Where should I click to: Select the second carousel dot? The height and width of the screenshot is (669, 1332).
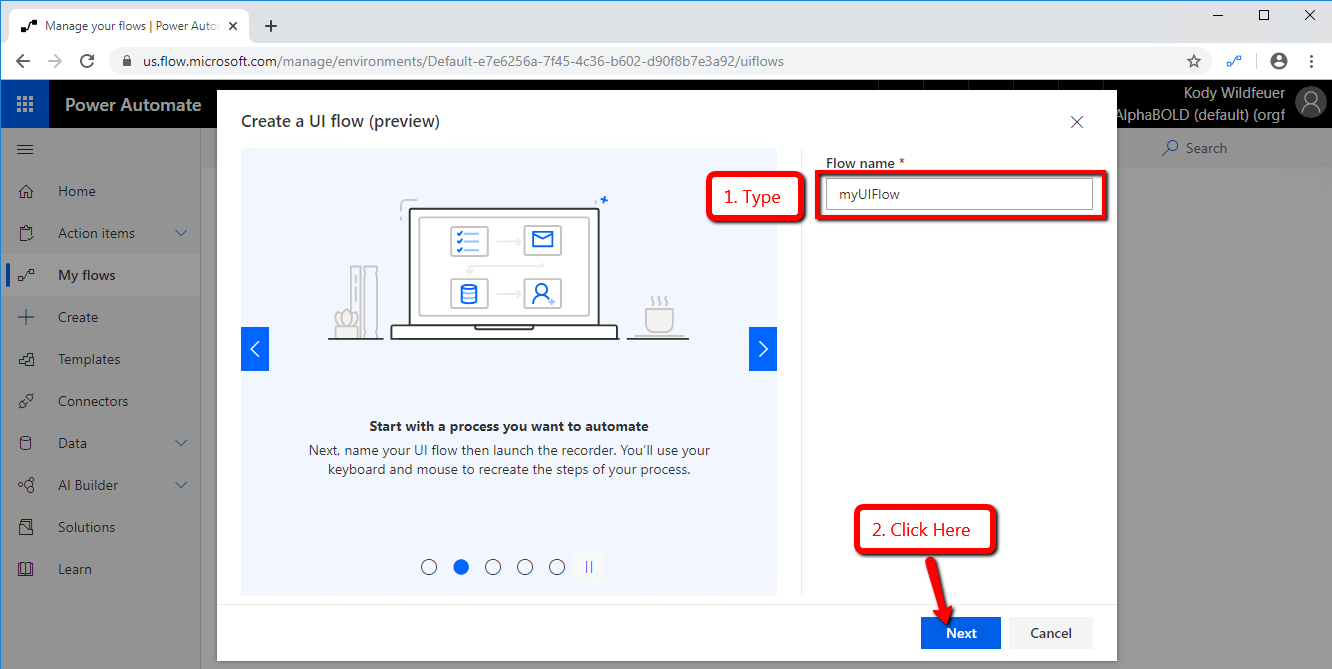(461, 567)
